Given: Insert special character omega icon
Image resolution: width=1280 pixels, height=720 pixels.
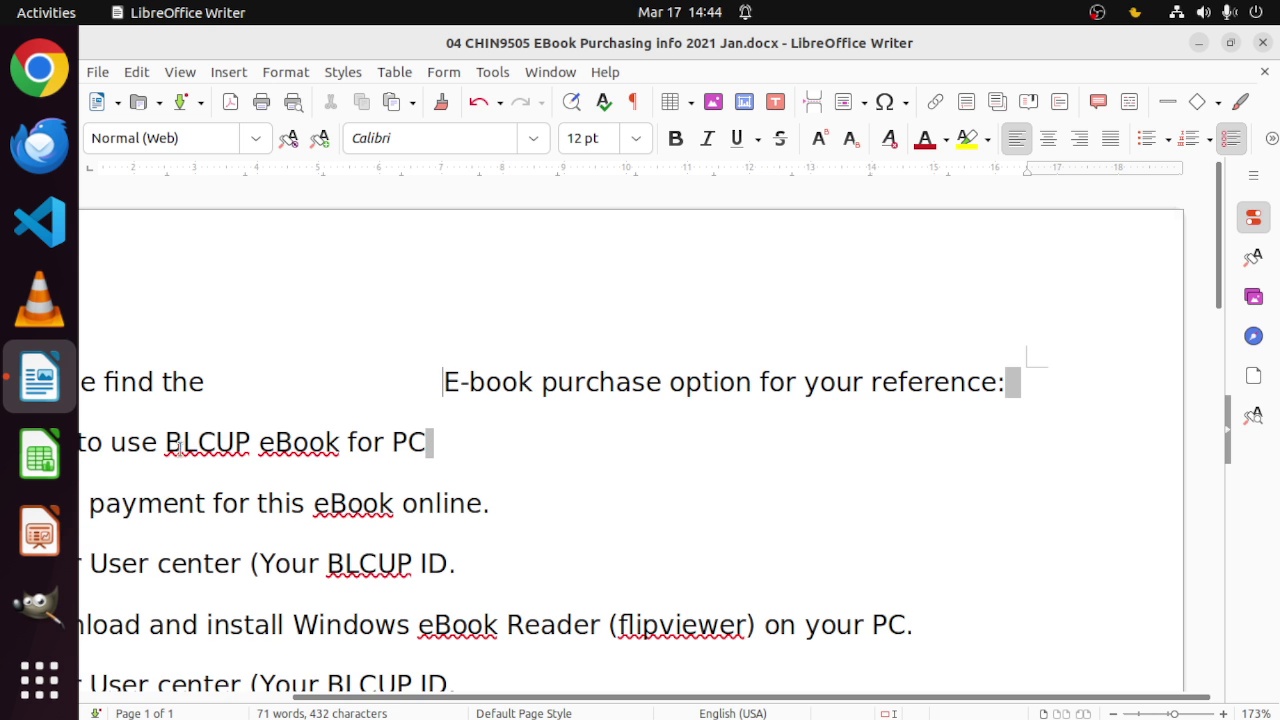Looking at the screenshot, I should [x=884, y=102].
